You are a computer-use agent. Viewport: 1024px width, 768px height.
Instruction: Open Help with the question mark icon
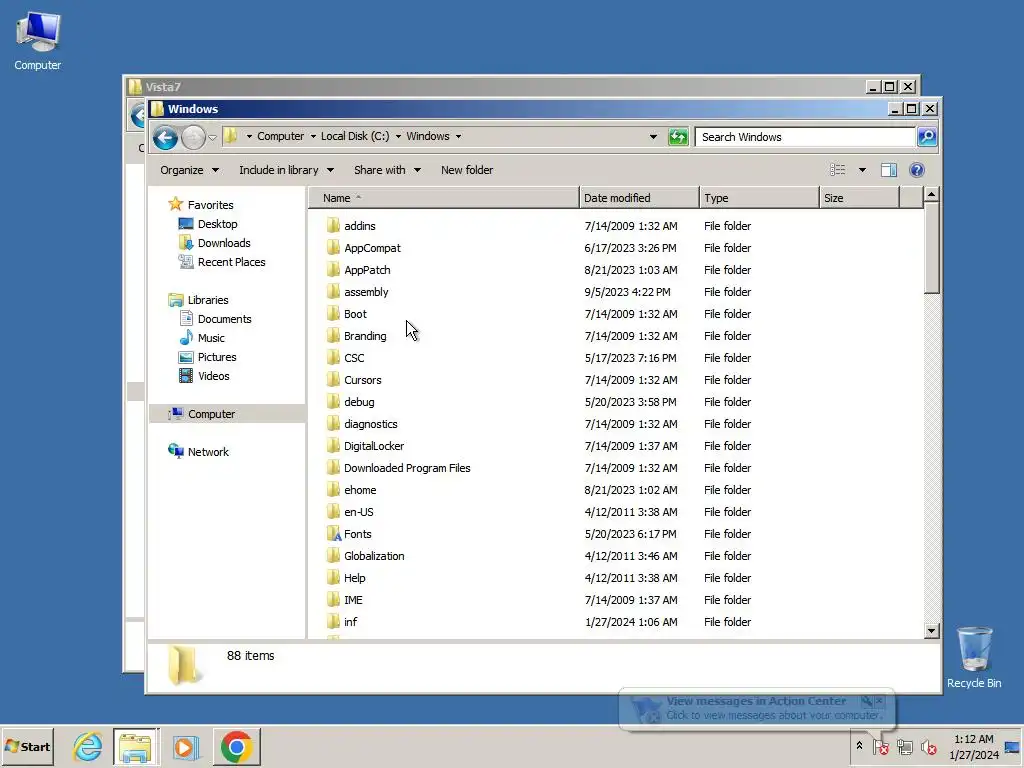917,170
